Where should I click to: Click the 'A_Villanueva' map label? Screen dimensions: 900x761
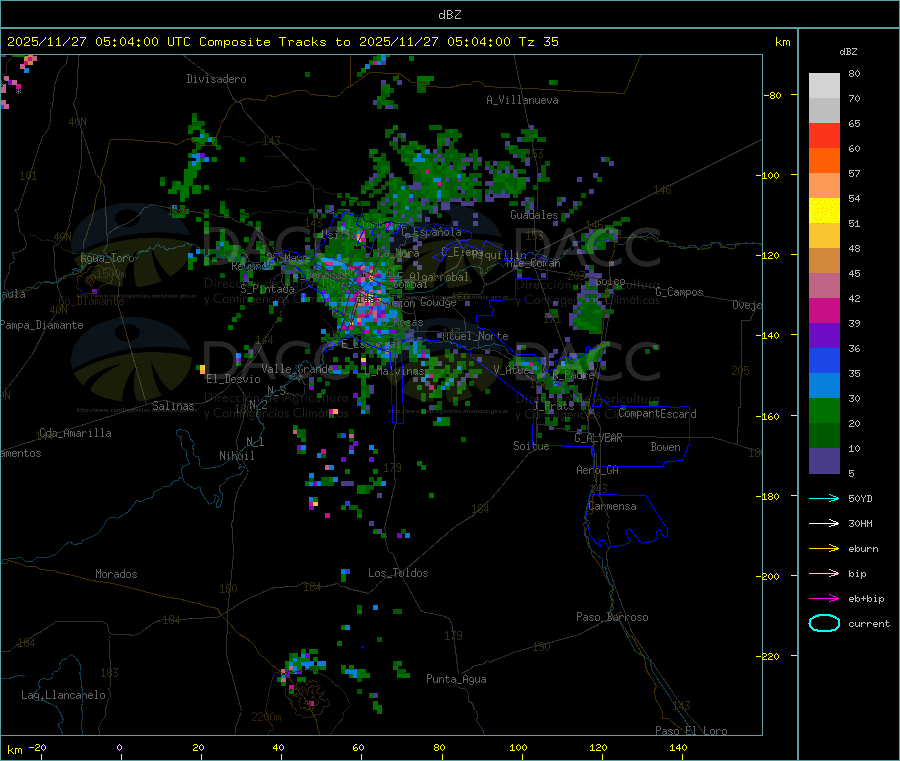point(522,100)
